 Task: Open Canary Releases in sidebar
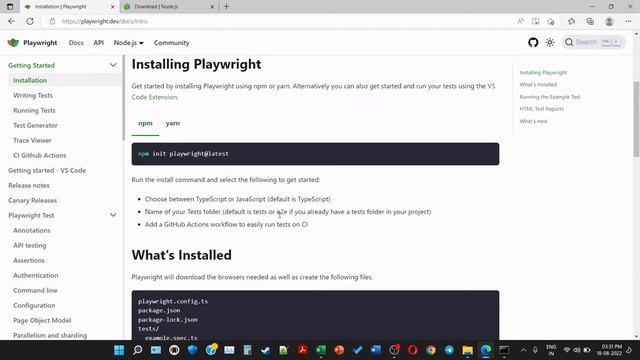(32, 200)
